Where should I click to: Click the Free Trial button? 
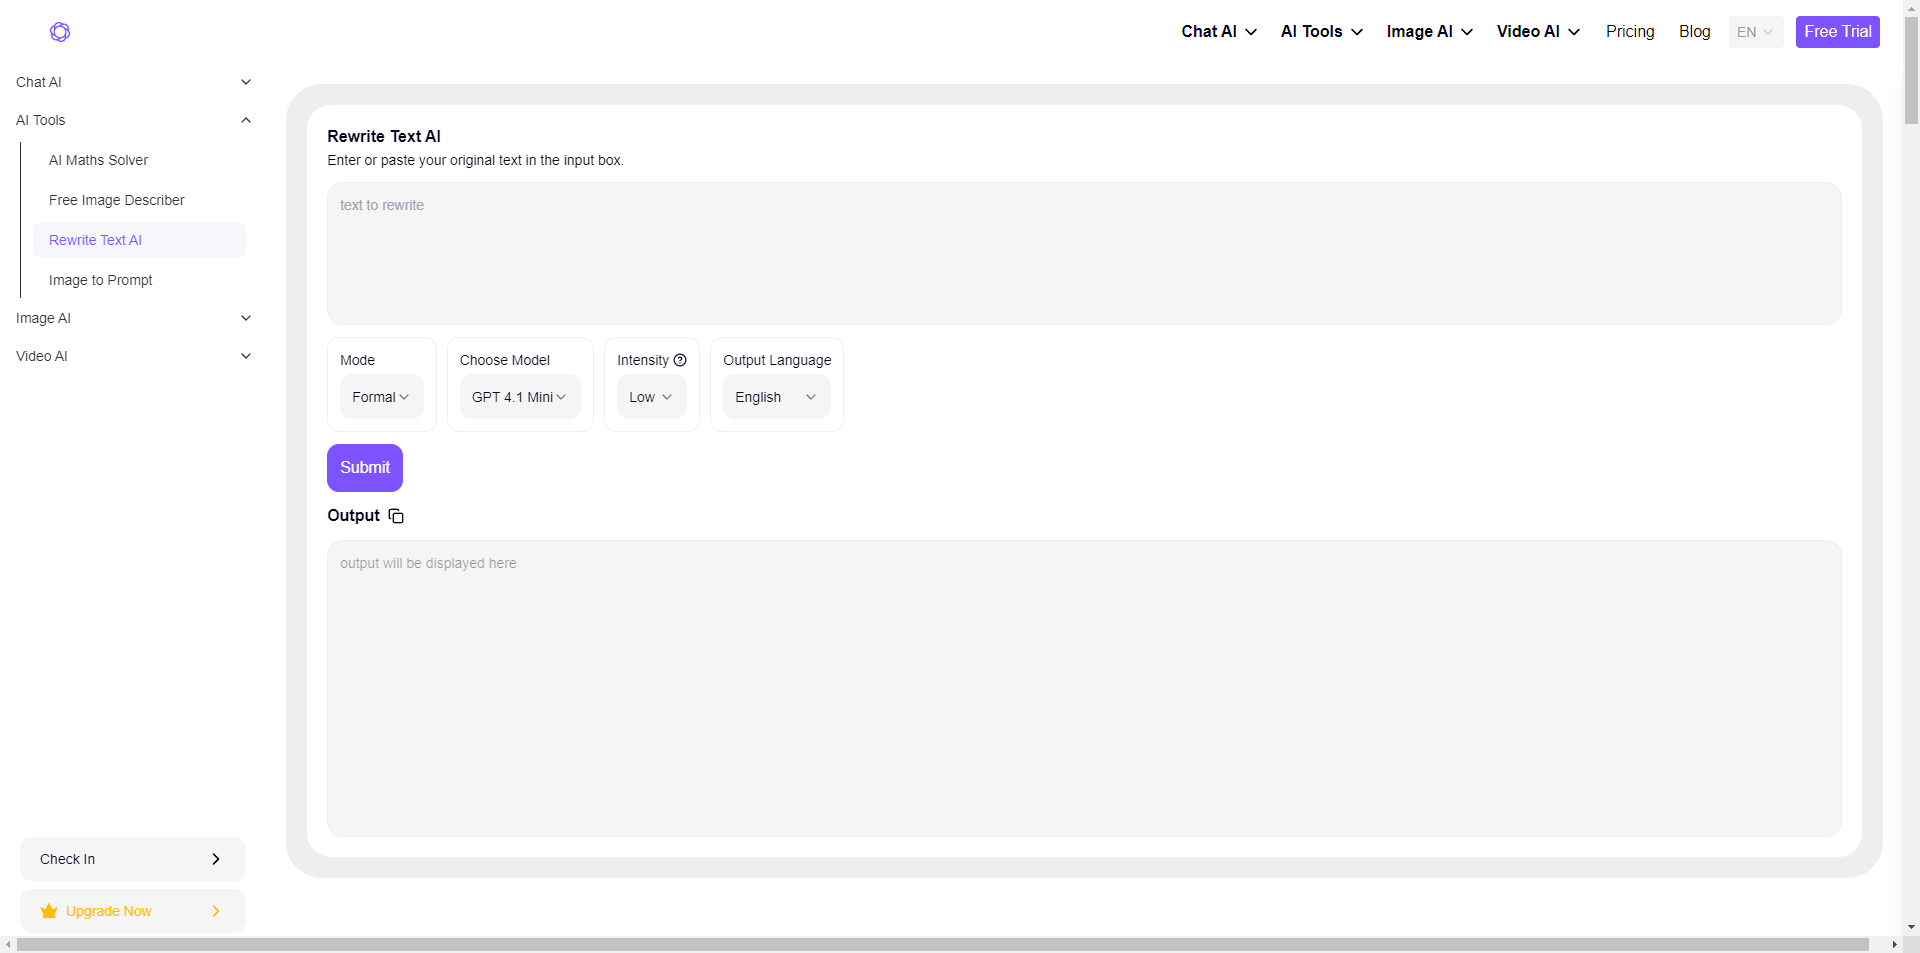tap(1837, 32)
